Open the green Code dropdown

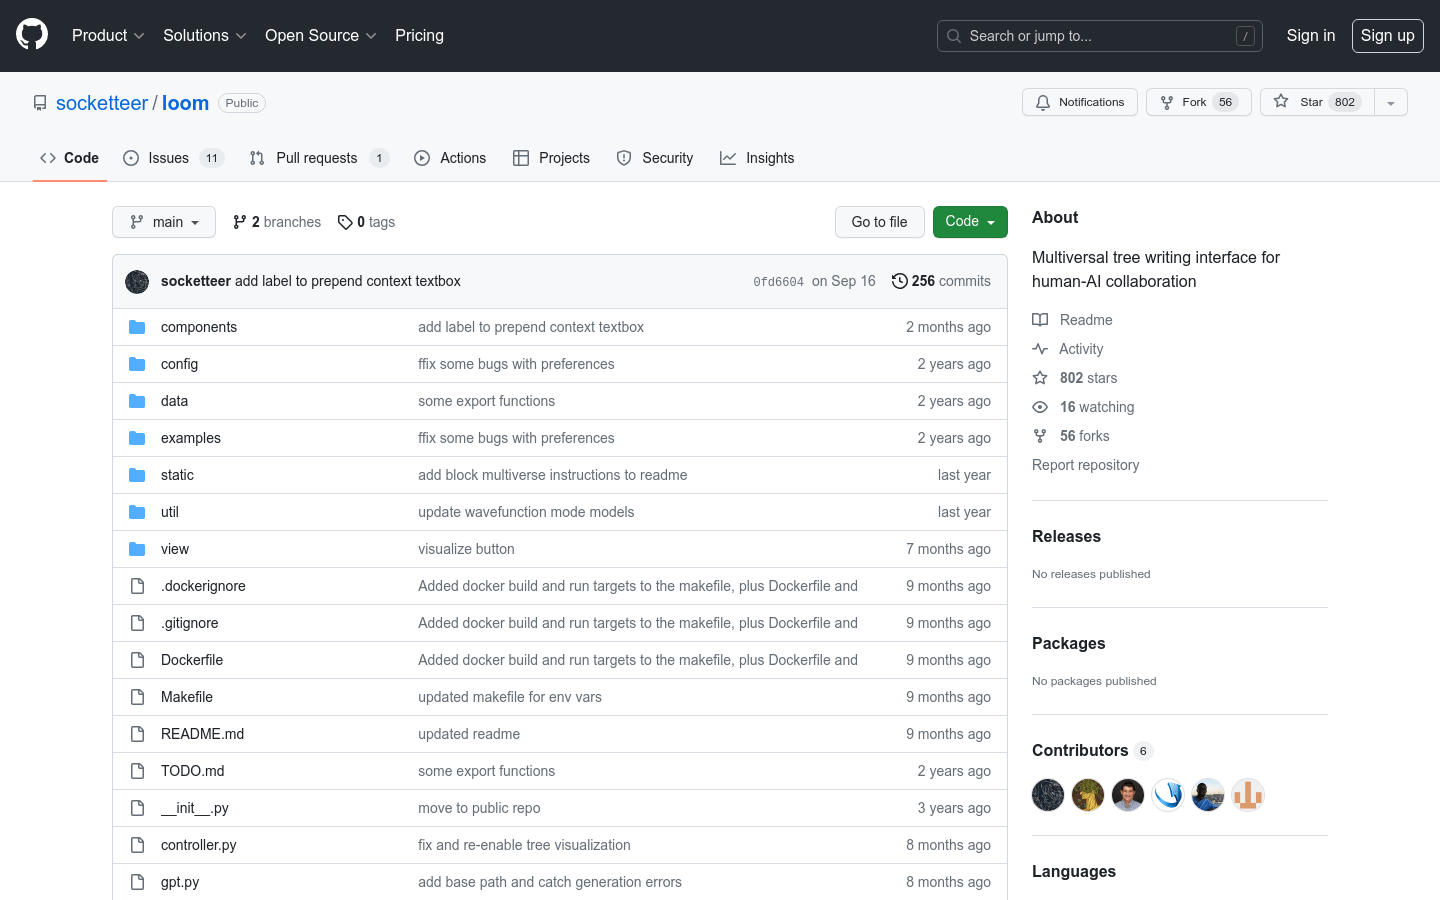tap(969, 222)
